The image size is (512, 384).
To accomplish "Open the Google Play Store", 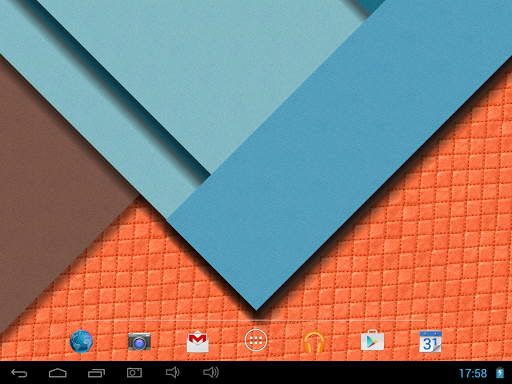I will (x=372, y=340).
